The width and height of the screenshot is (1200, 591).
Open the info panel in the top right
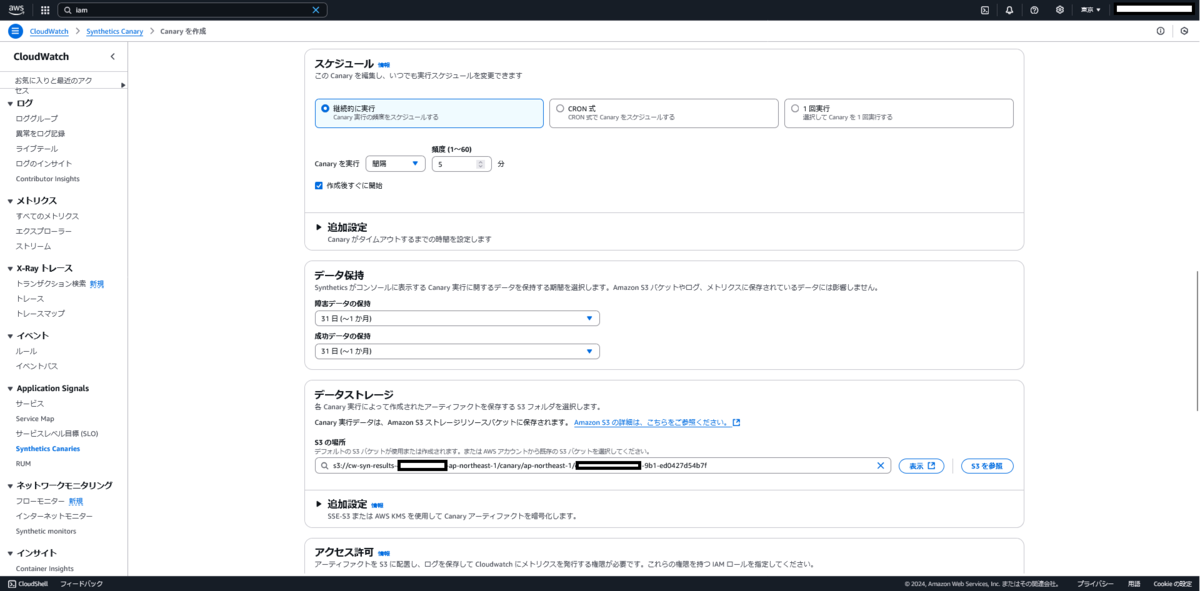[1159, 31]
